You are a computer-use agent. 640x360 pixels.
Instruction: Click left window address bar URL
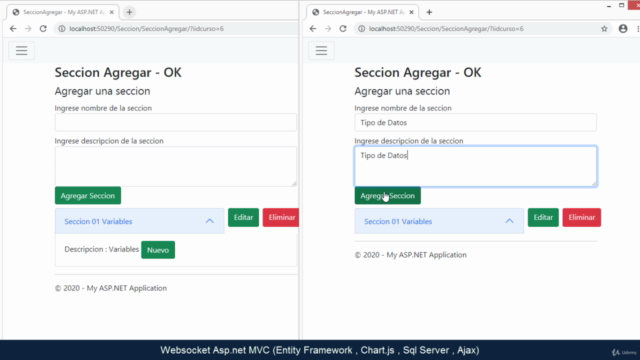(146, 29)
